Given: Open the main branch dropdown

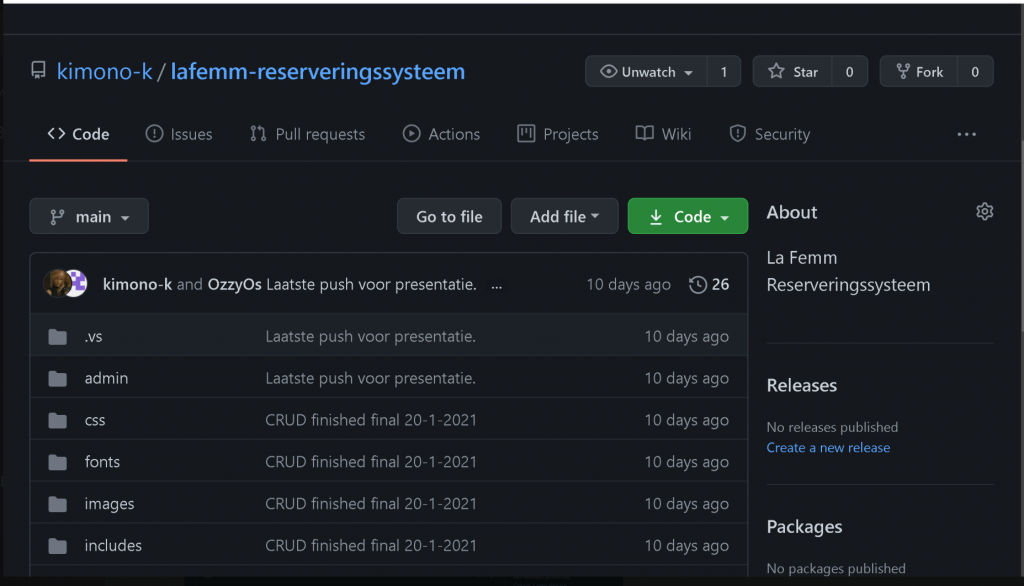Looking at the screenshot, I should [89, 216].
